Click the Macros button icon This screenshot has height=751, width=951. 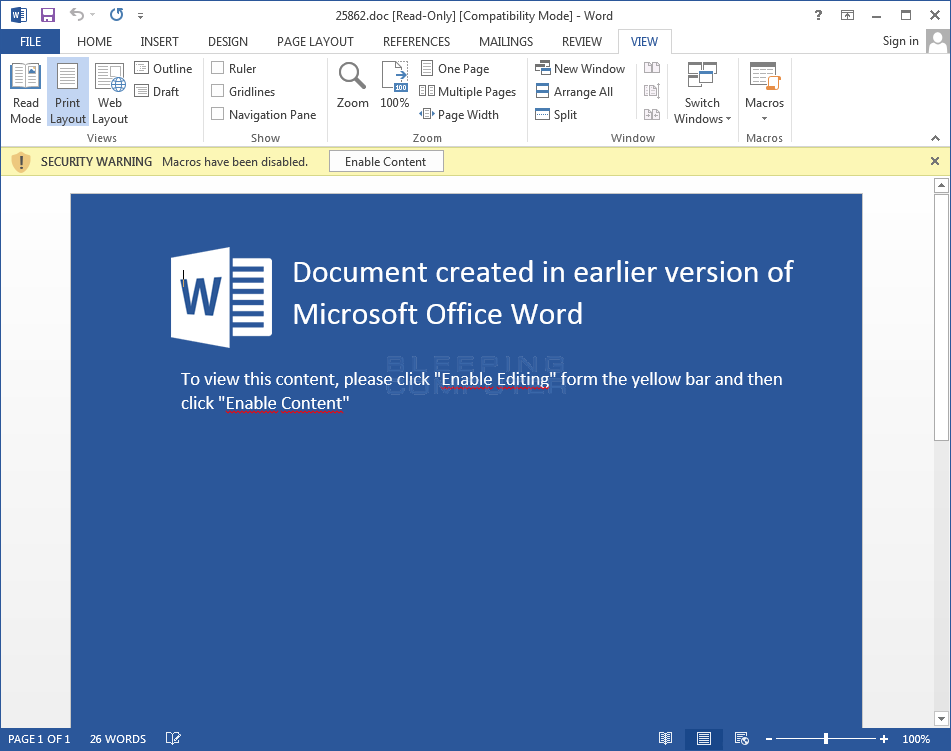click(764, 77)
